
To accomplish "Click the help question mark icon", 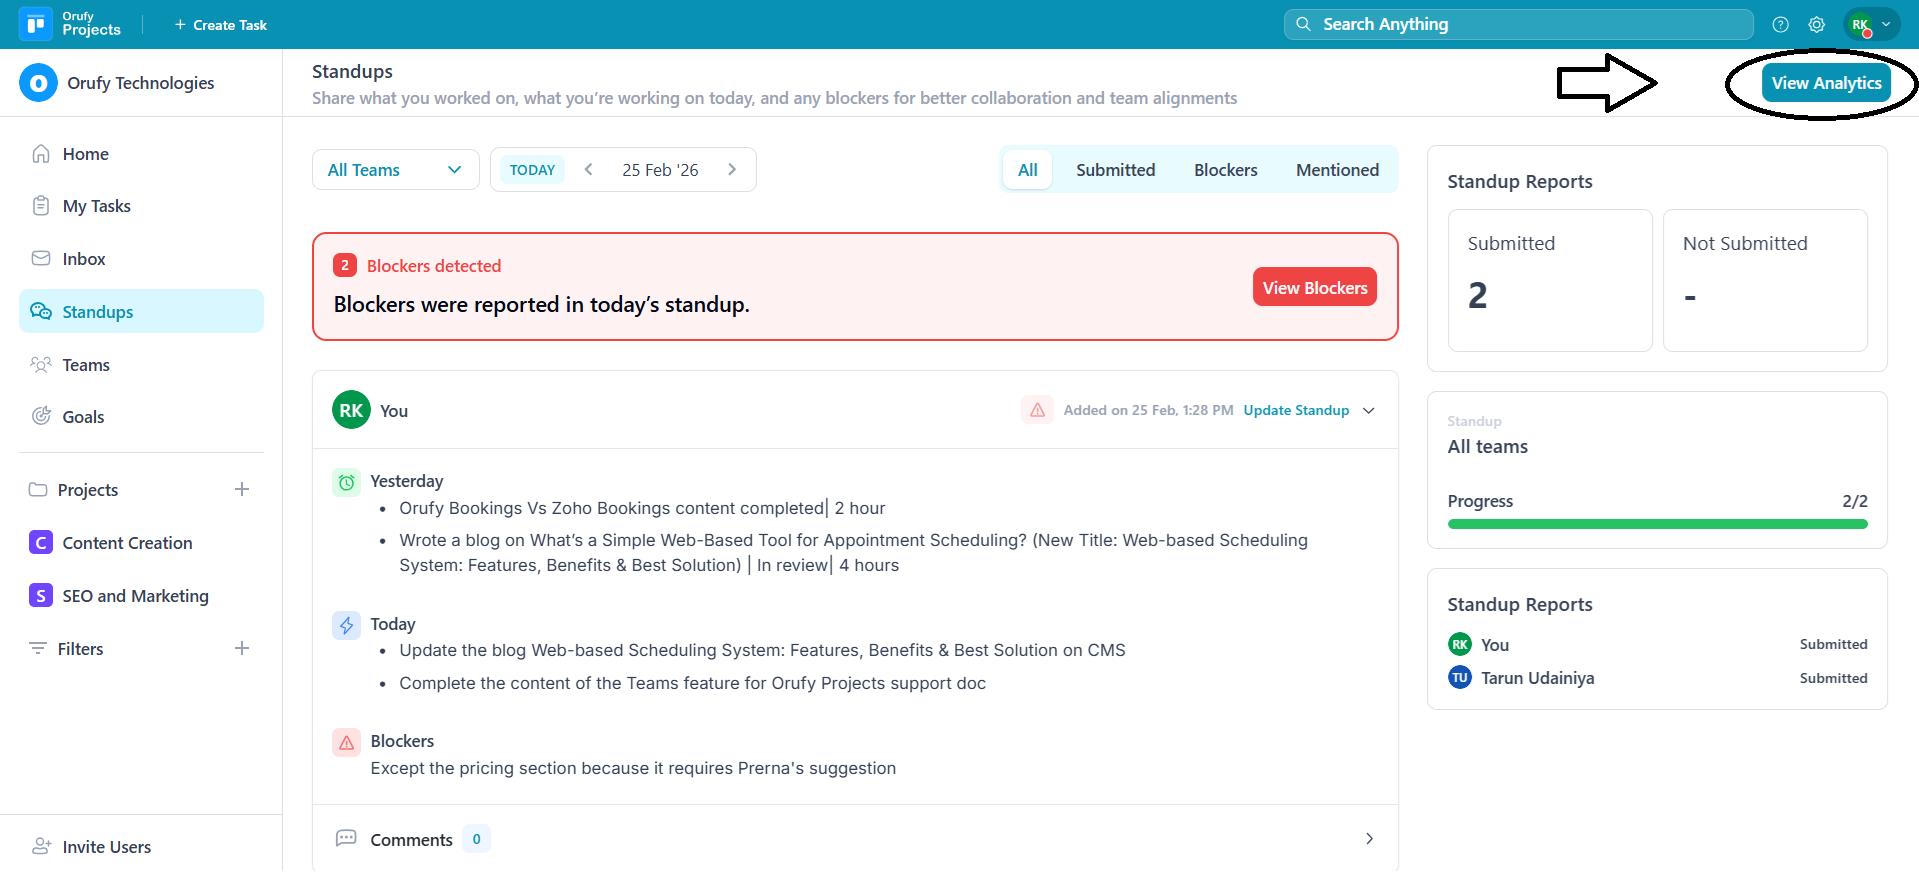I will [1780, 25].
